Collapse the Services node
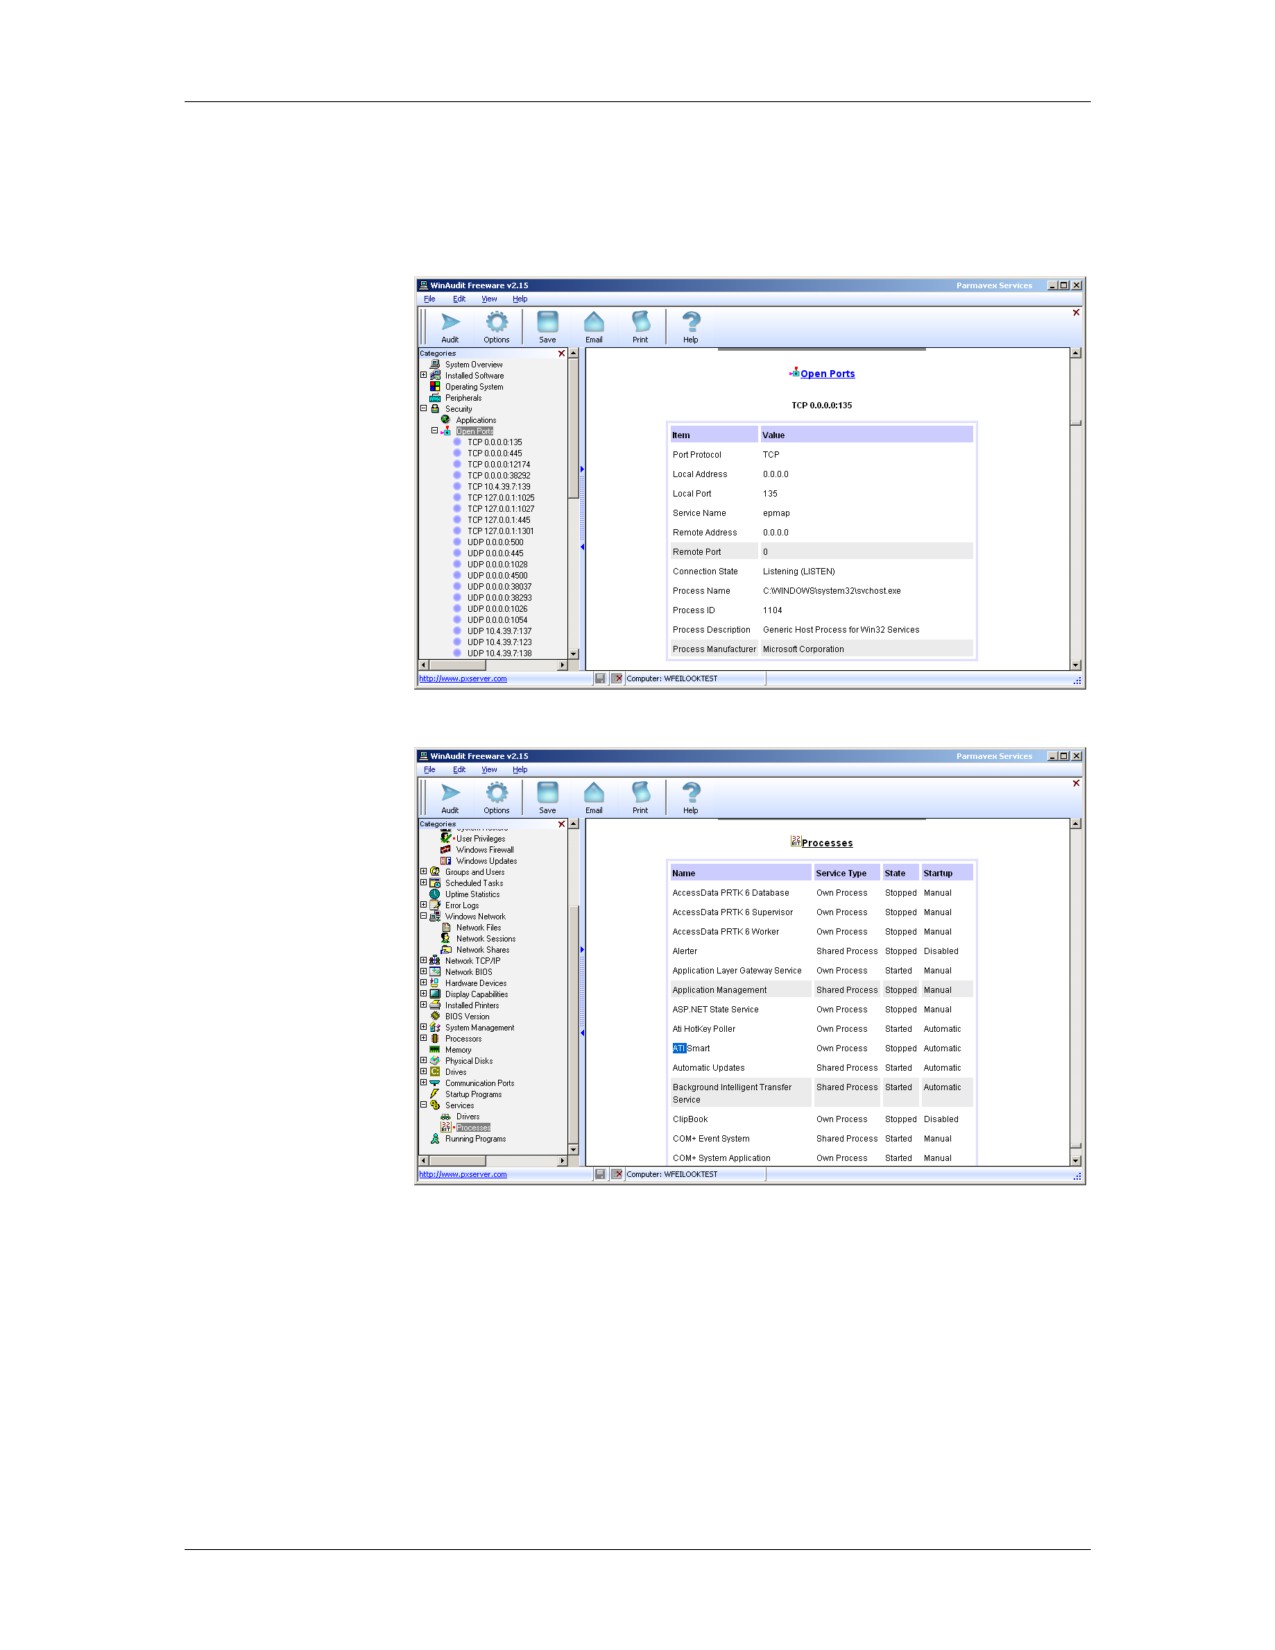The width and height of the screenshot is (1275, 1650). [423, 1104]
